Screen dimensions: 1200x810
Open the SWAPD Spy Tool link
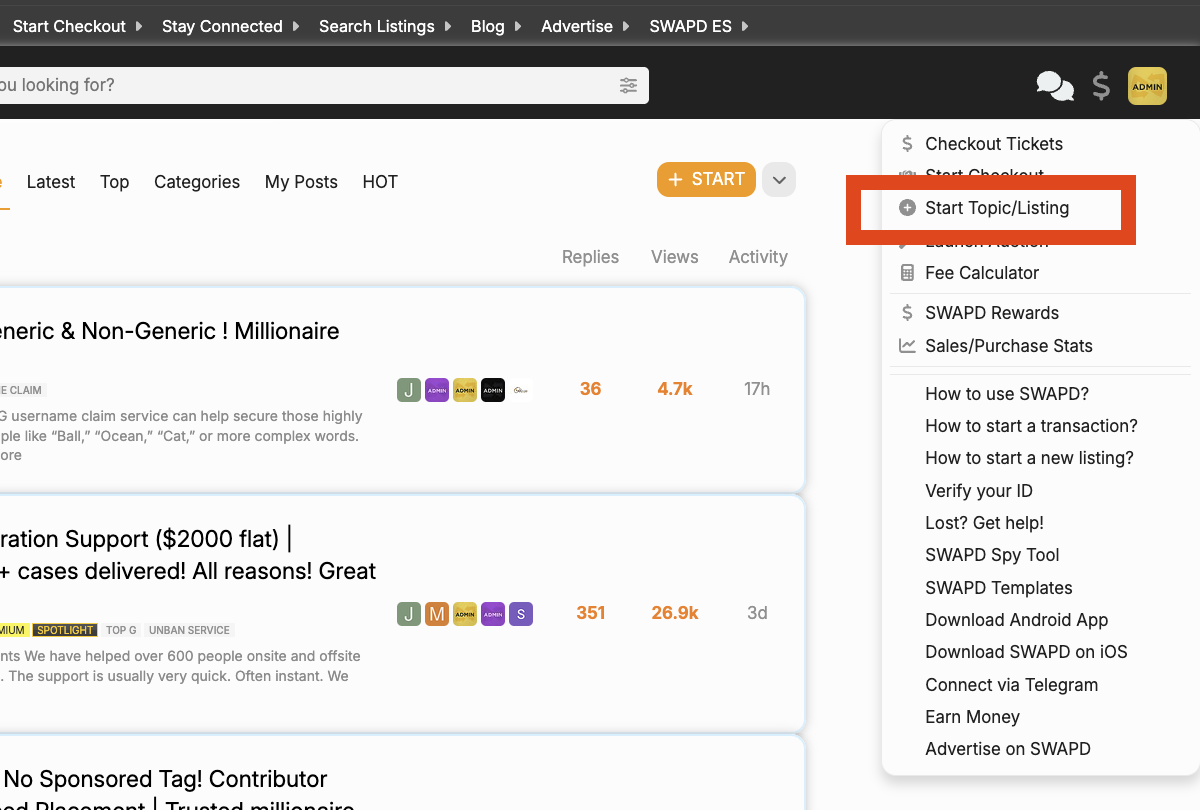(x=992, y=555)
